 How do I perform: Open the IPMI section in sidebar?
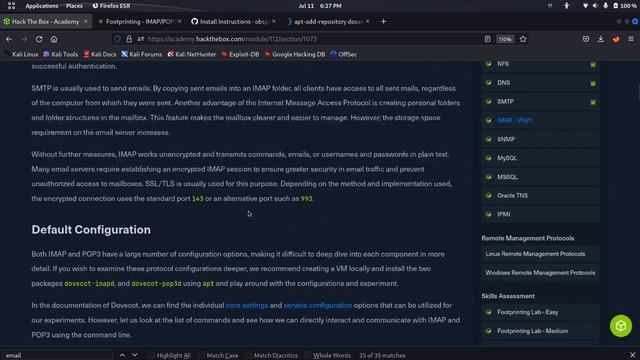click(540, 214)
